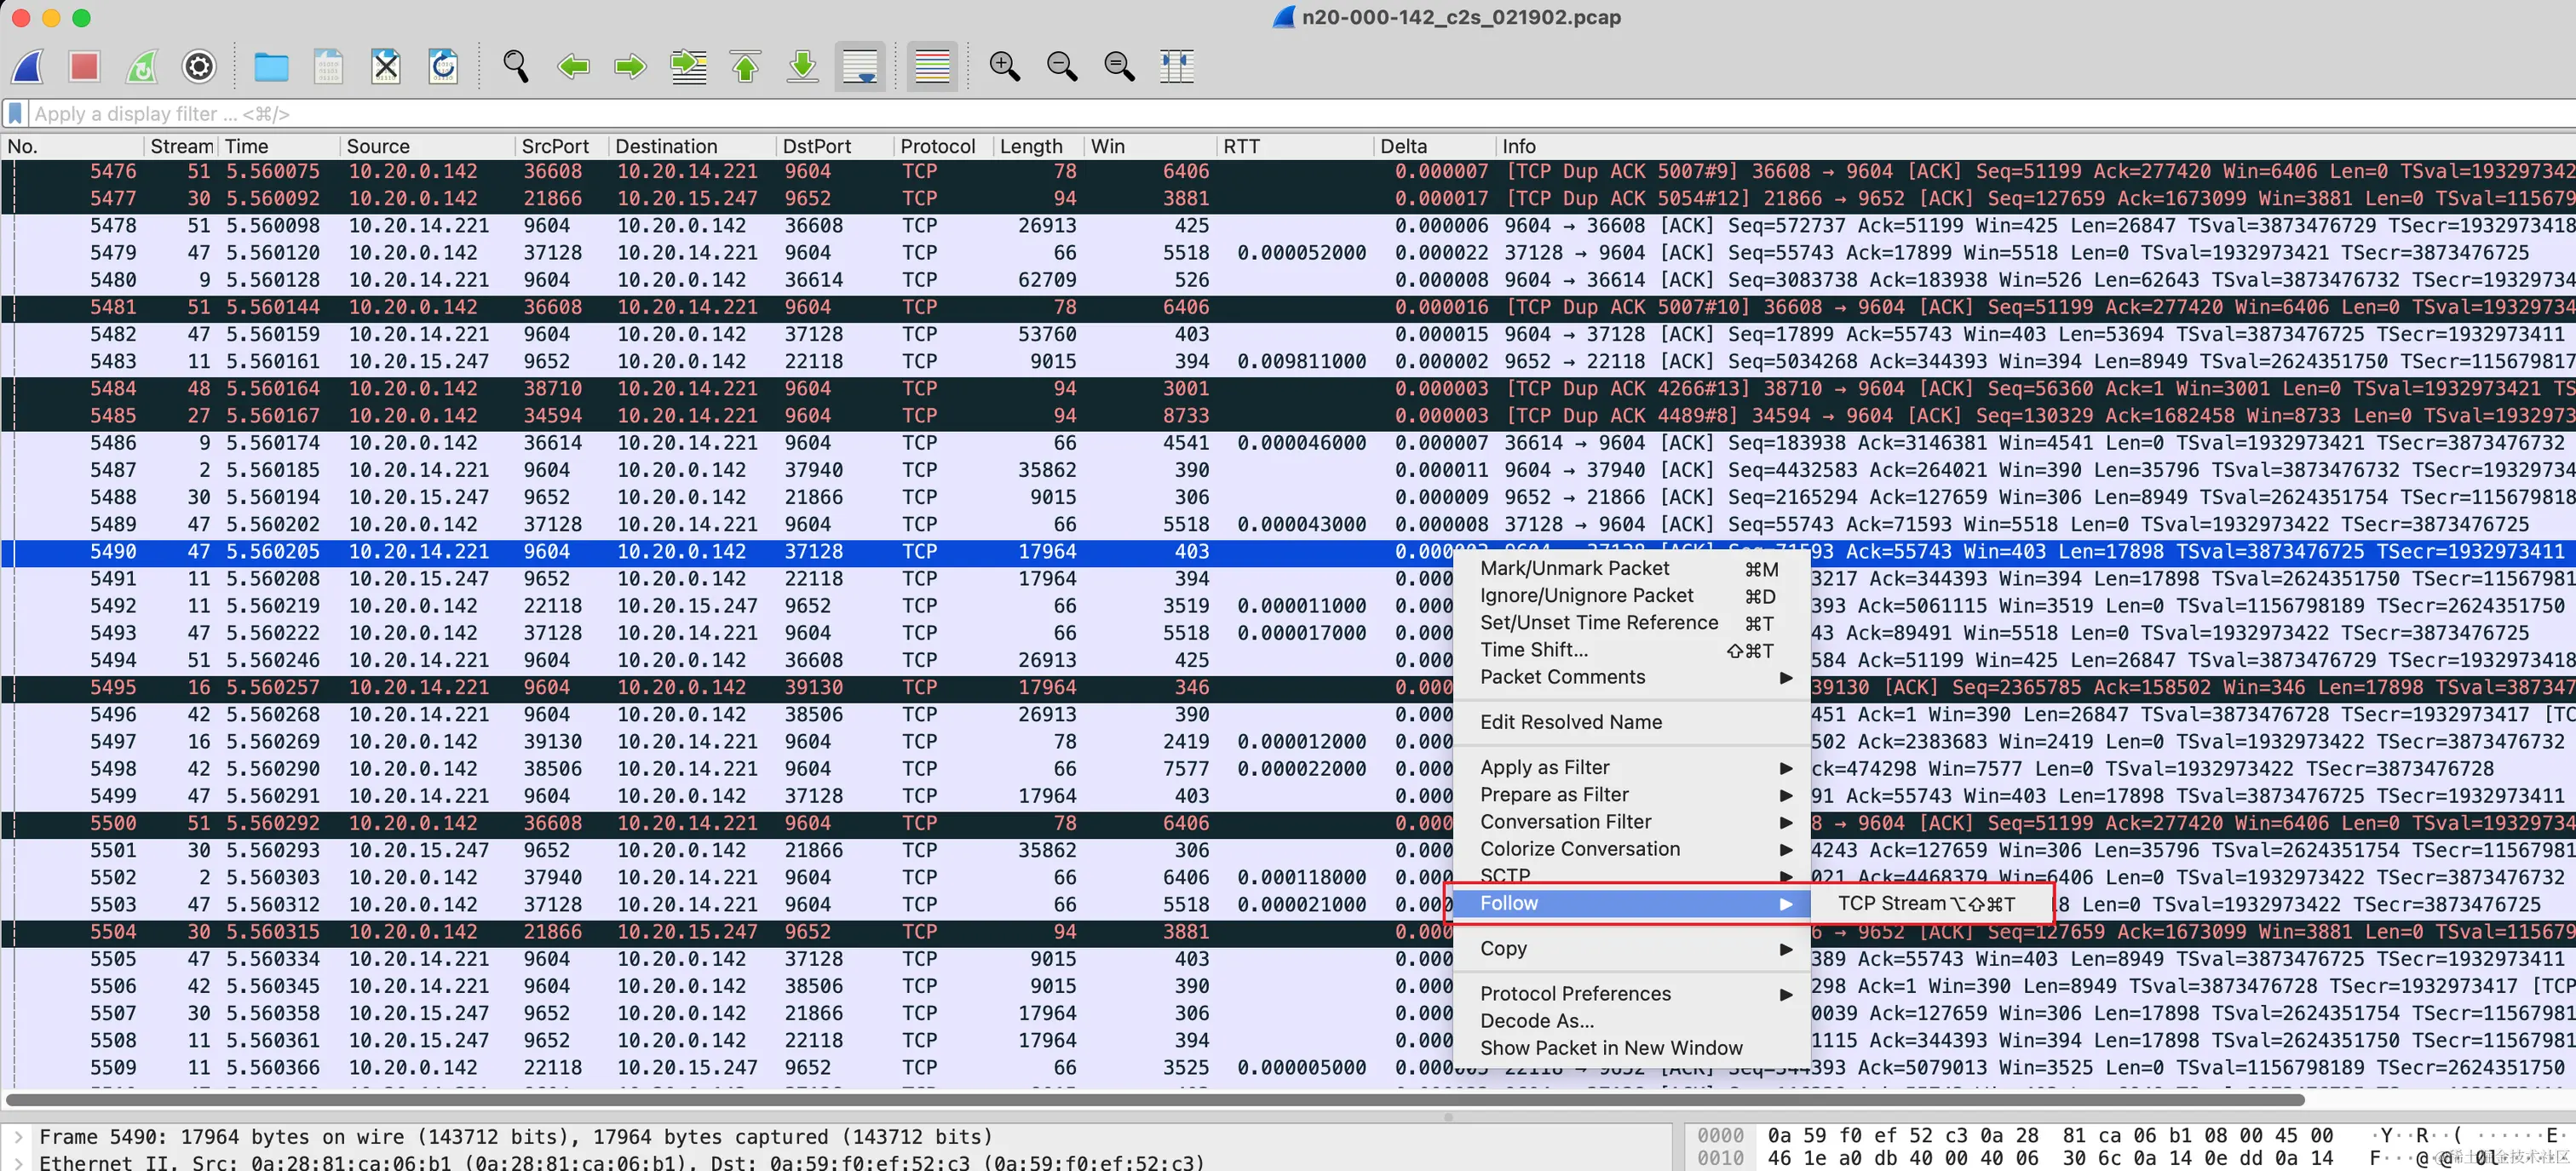Screen dimensions: 2576x1171
Task: Stop the running capture using red square
Action: pos(84,67)
